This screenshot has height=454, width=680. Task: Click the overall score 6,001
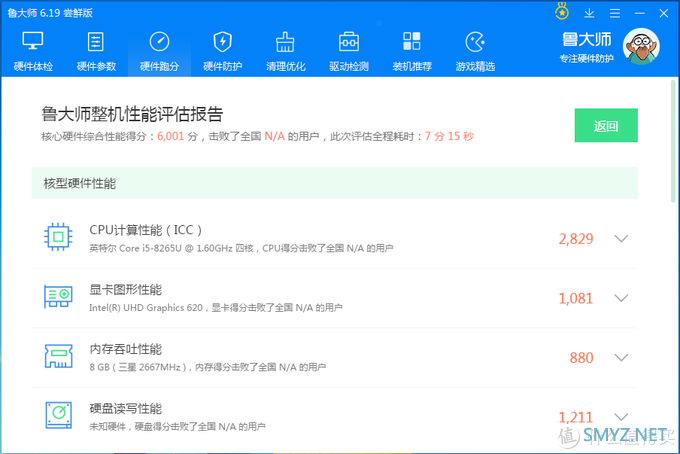pyautogui.click(x=171, y=136)
